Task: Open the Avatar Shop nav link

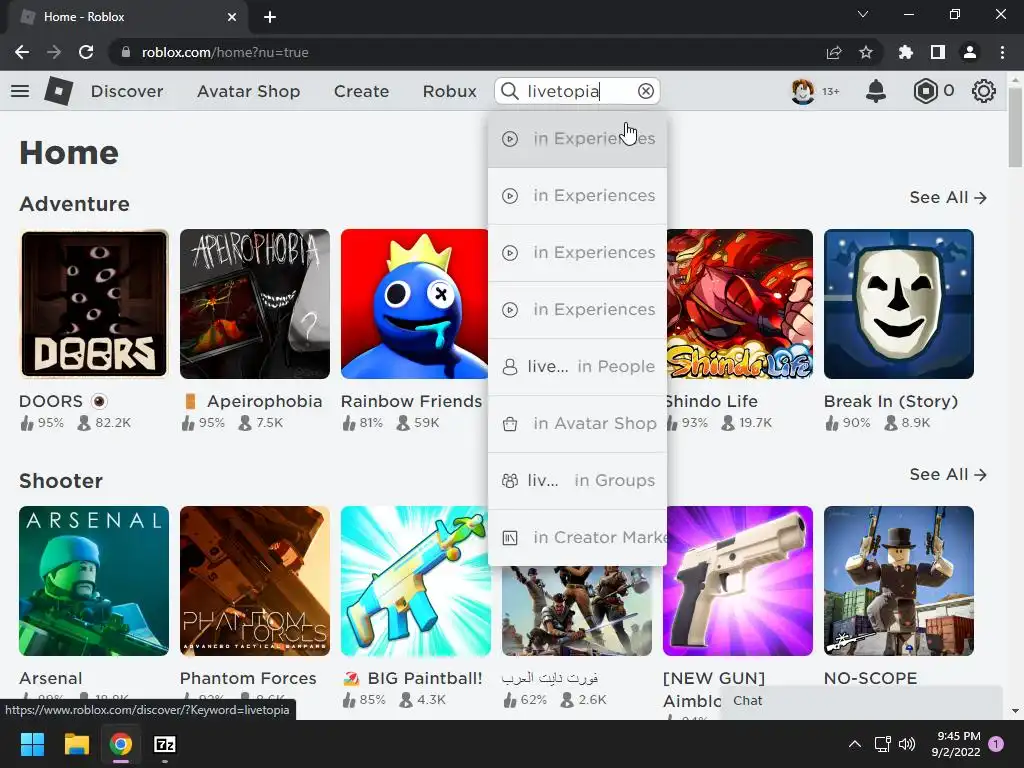Action: [248, 91]
